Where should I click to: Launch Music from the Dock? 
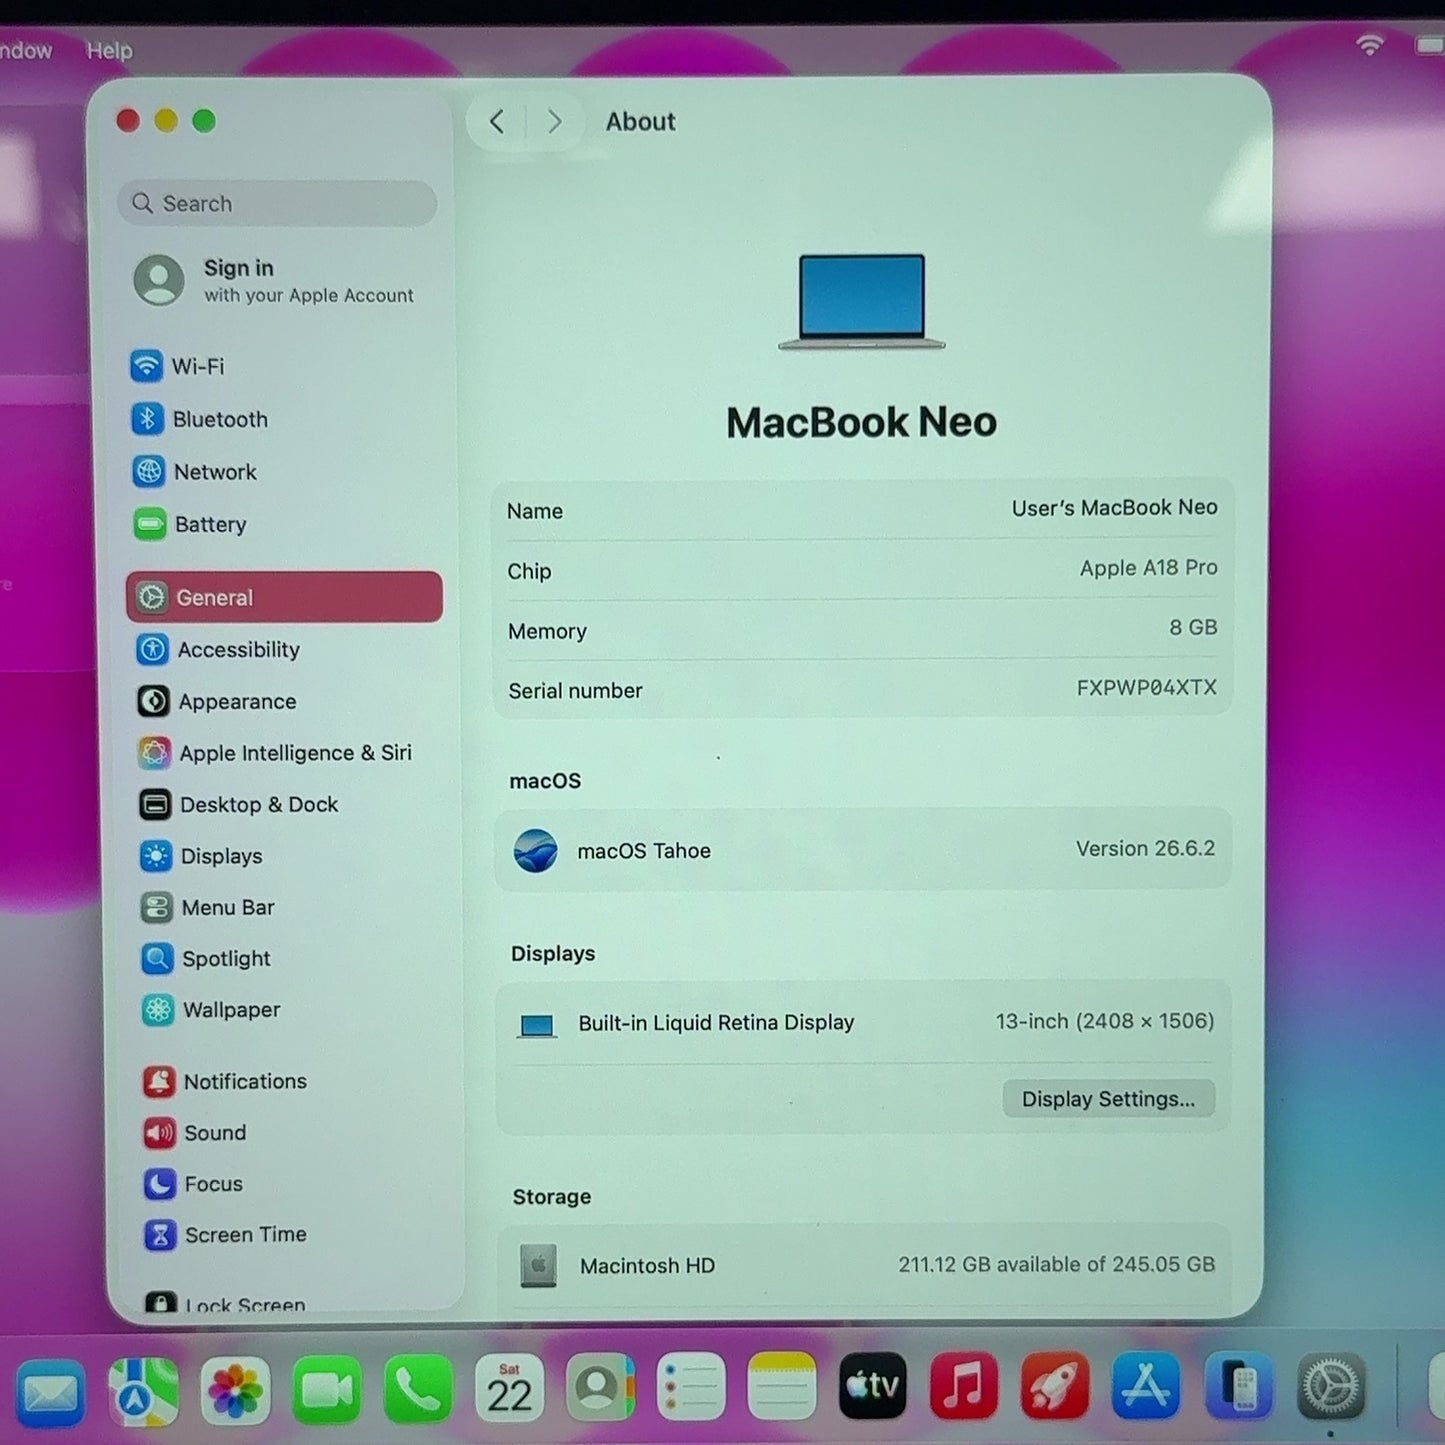coord(964,1386)
